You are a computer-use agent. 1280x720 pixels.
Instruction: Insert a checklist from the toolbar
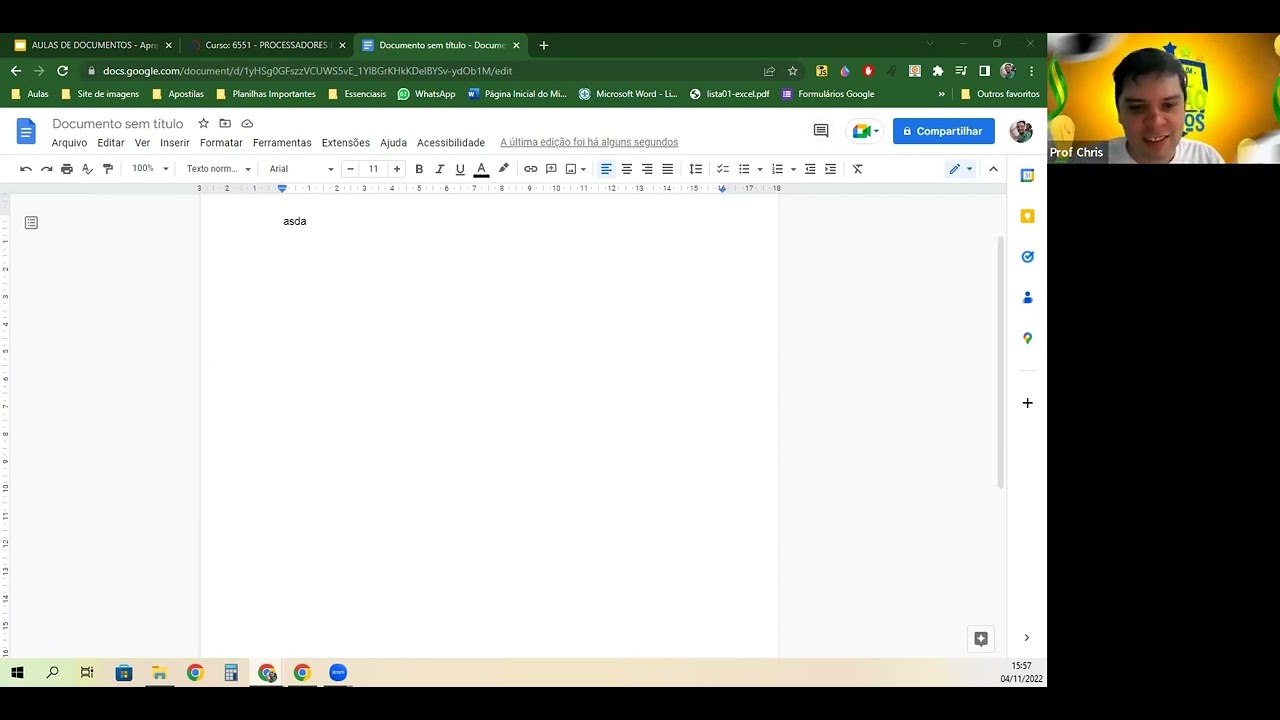pos(723,169)
